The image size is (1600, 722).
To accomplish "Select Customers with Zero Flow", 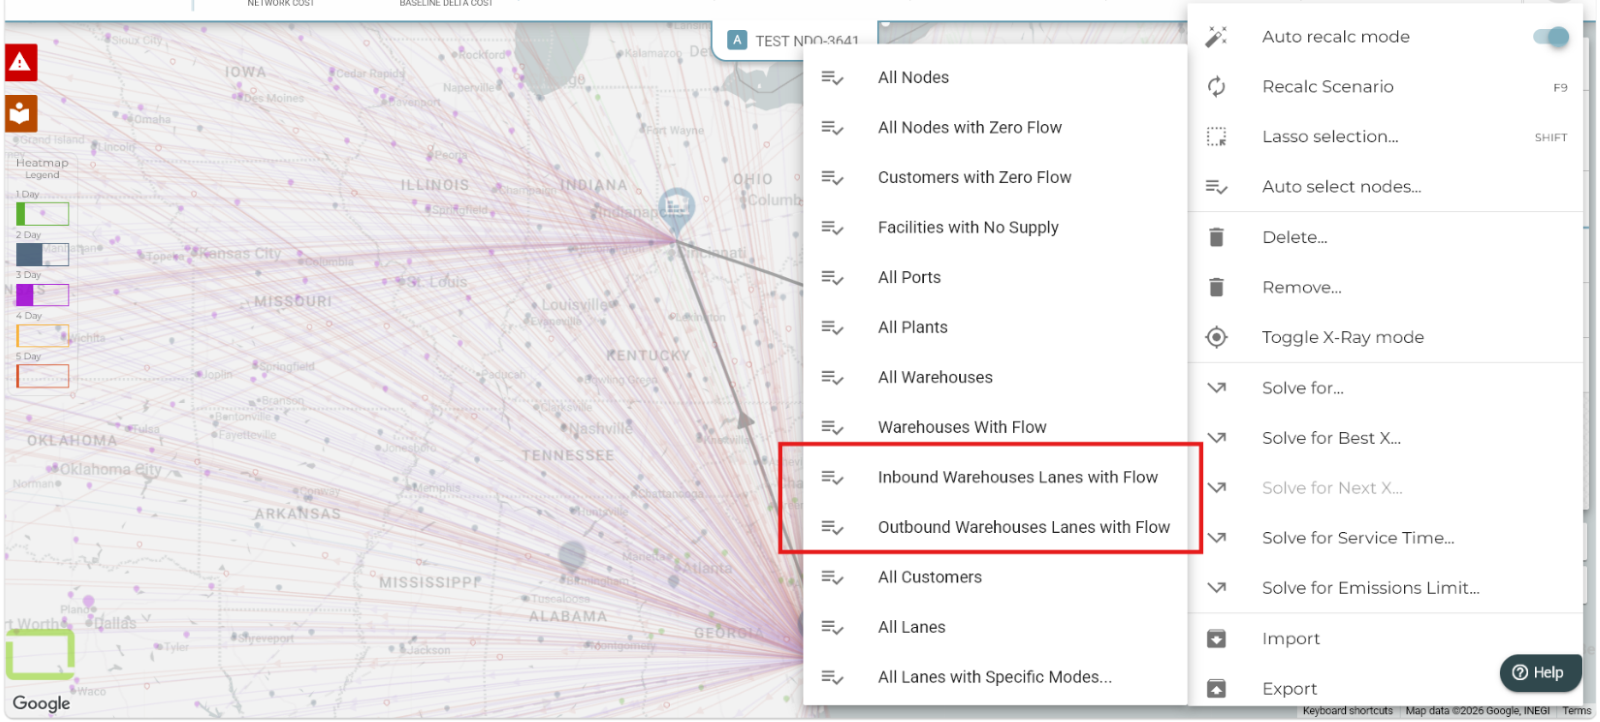I will click(994, 177).
